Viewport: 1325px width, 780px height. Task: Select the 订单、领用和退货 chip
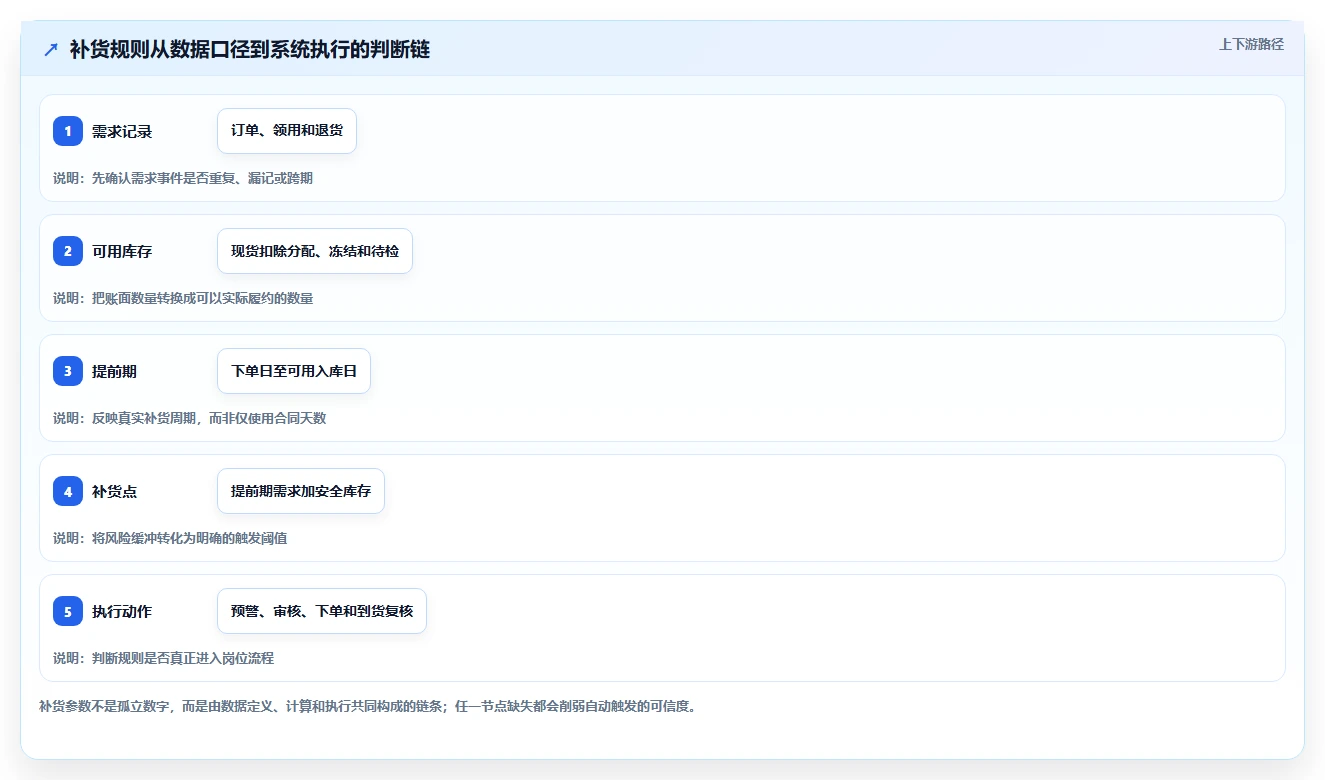[287, 131]
